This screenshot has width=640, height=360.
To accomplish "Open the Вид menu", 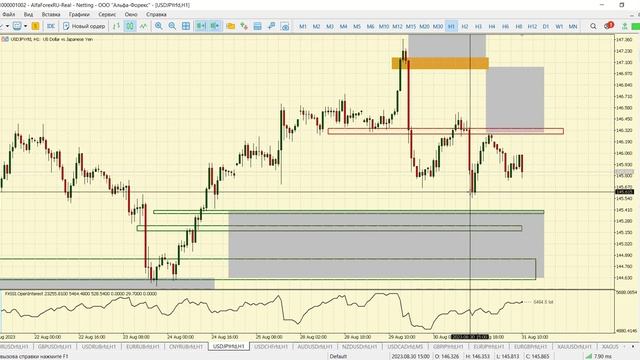I will coord(28,14).
